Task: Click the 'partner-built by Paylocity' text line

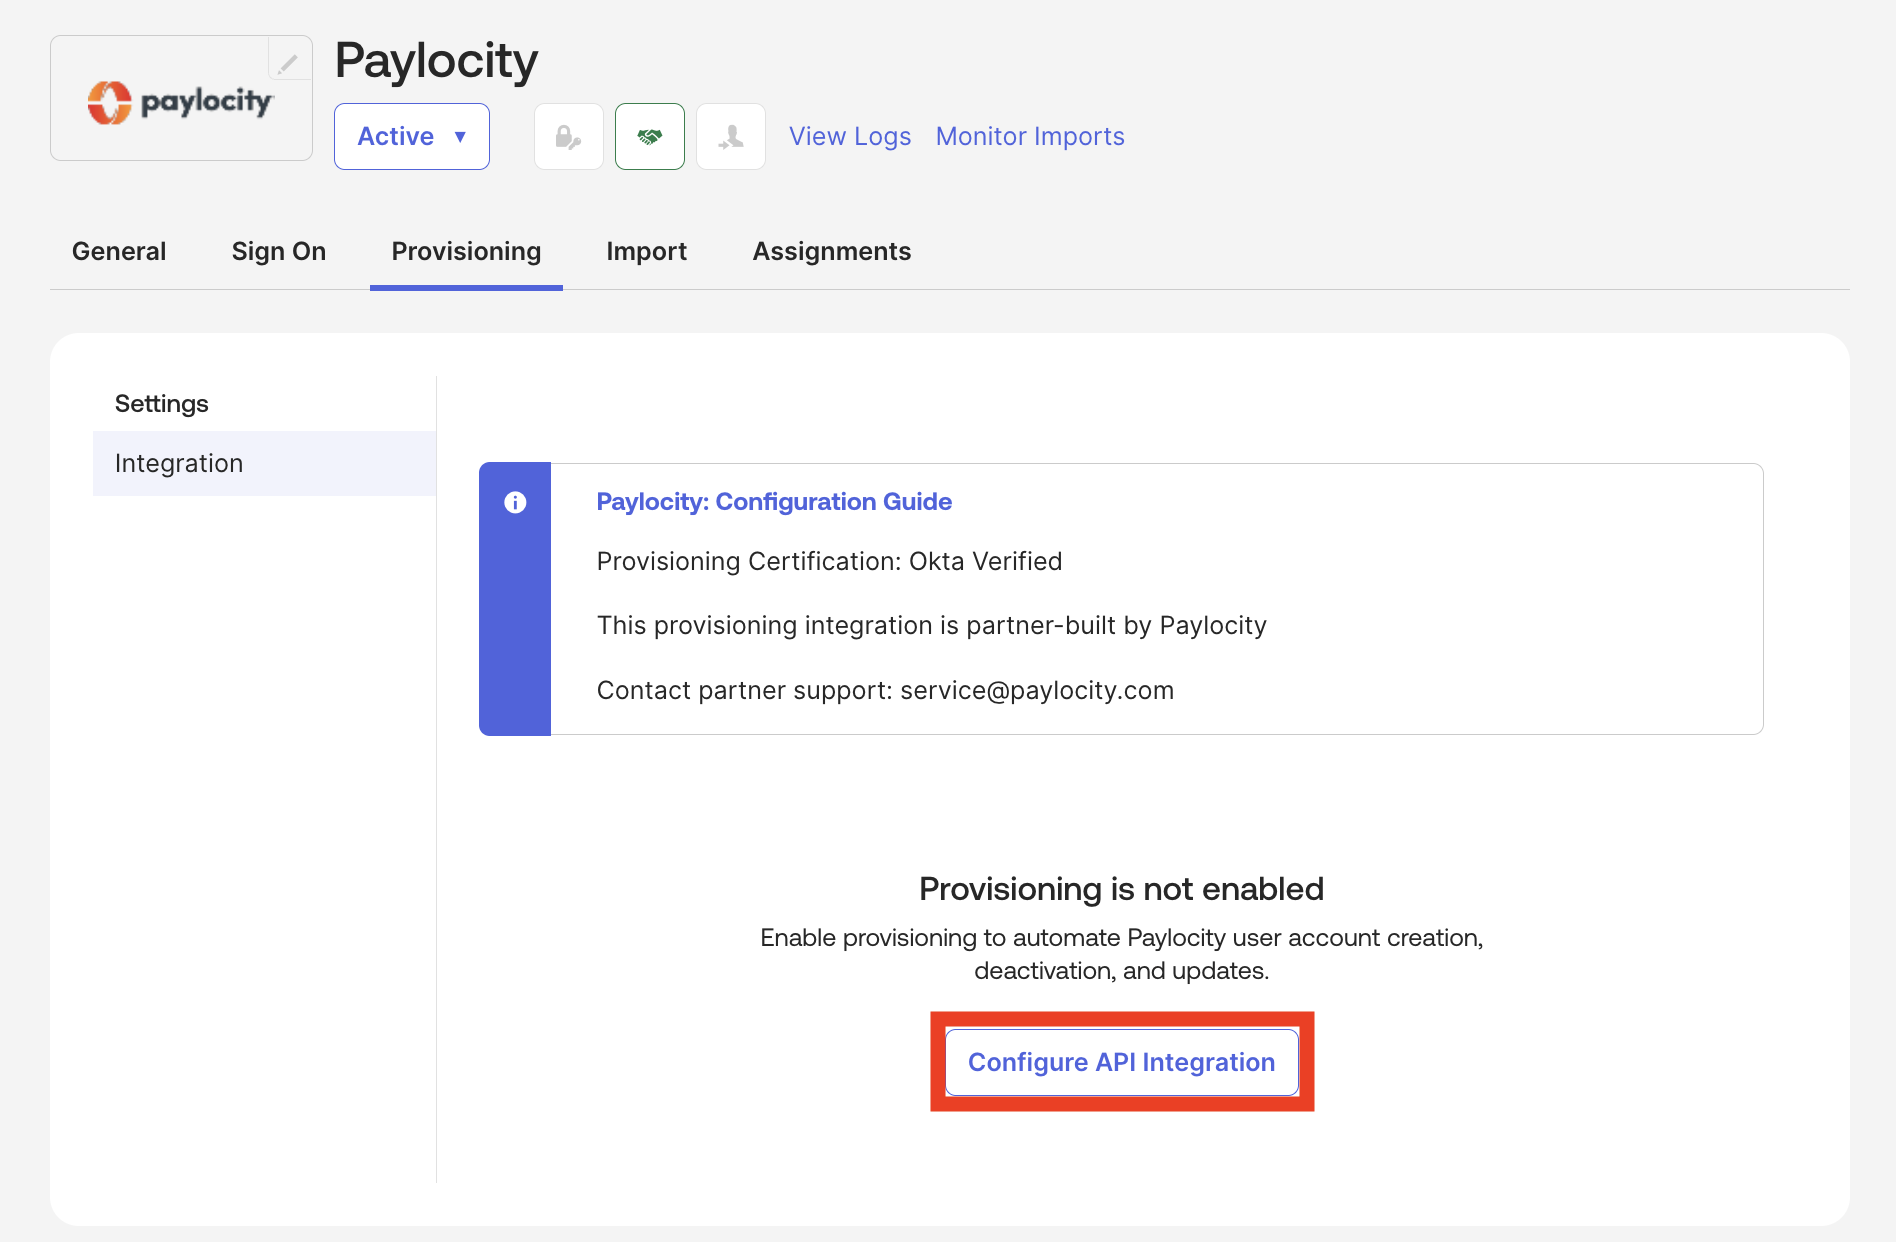Action: [x=932, y=625]
